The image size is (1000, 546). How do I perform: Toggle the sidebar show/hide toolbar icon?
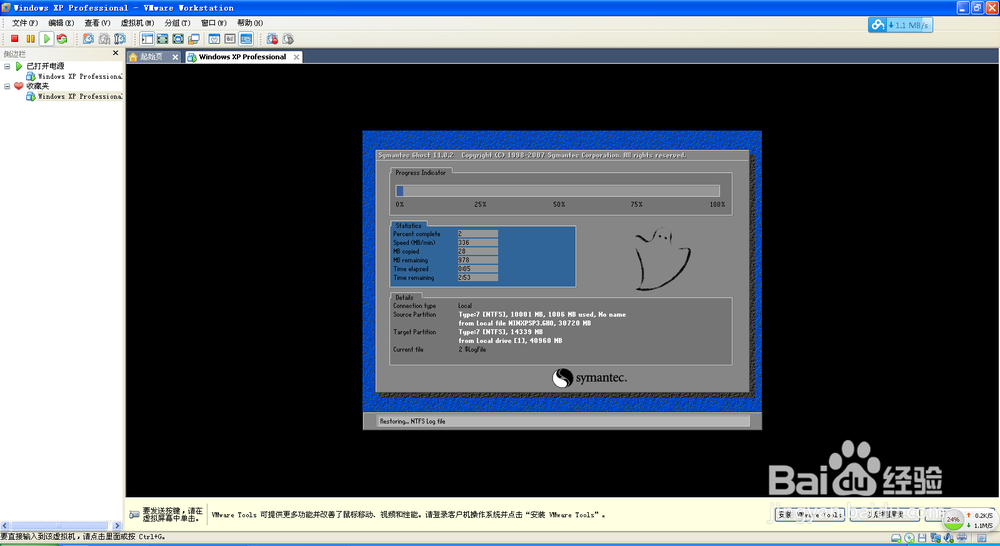(147, 39)
